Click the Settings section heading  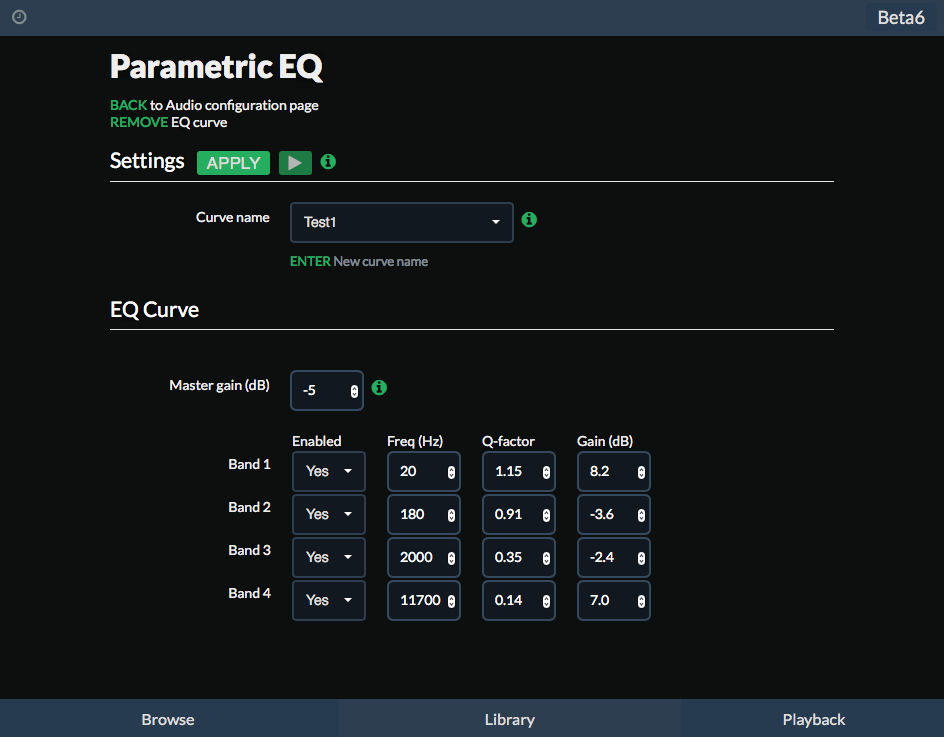click(147, 161)
